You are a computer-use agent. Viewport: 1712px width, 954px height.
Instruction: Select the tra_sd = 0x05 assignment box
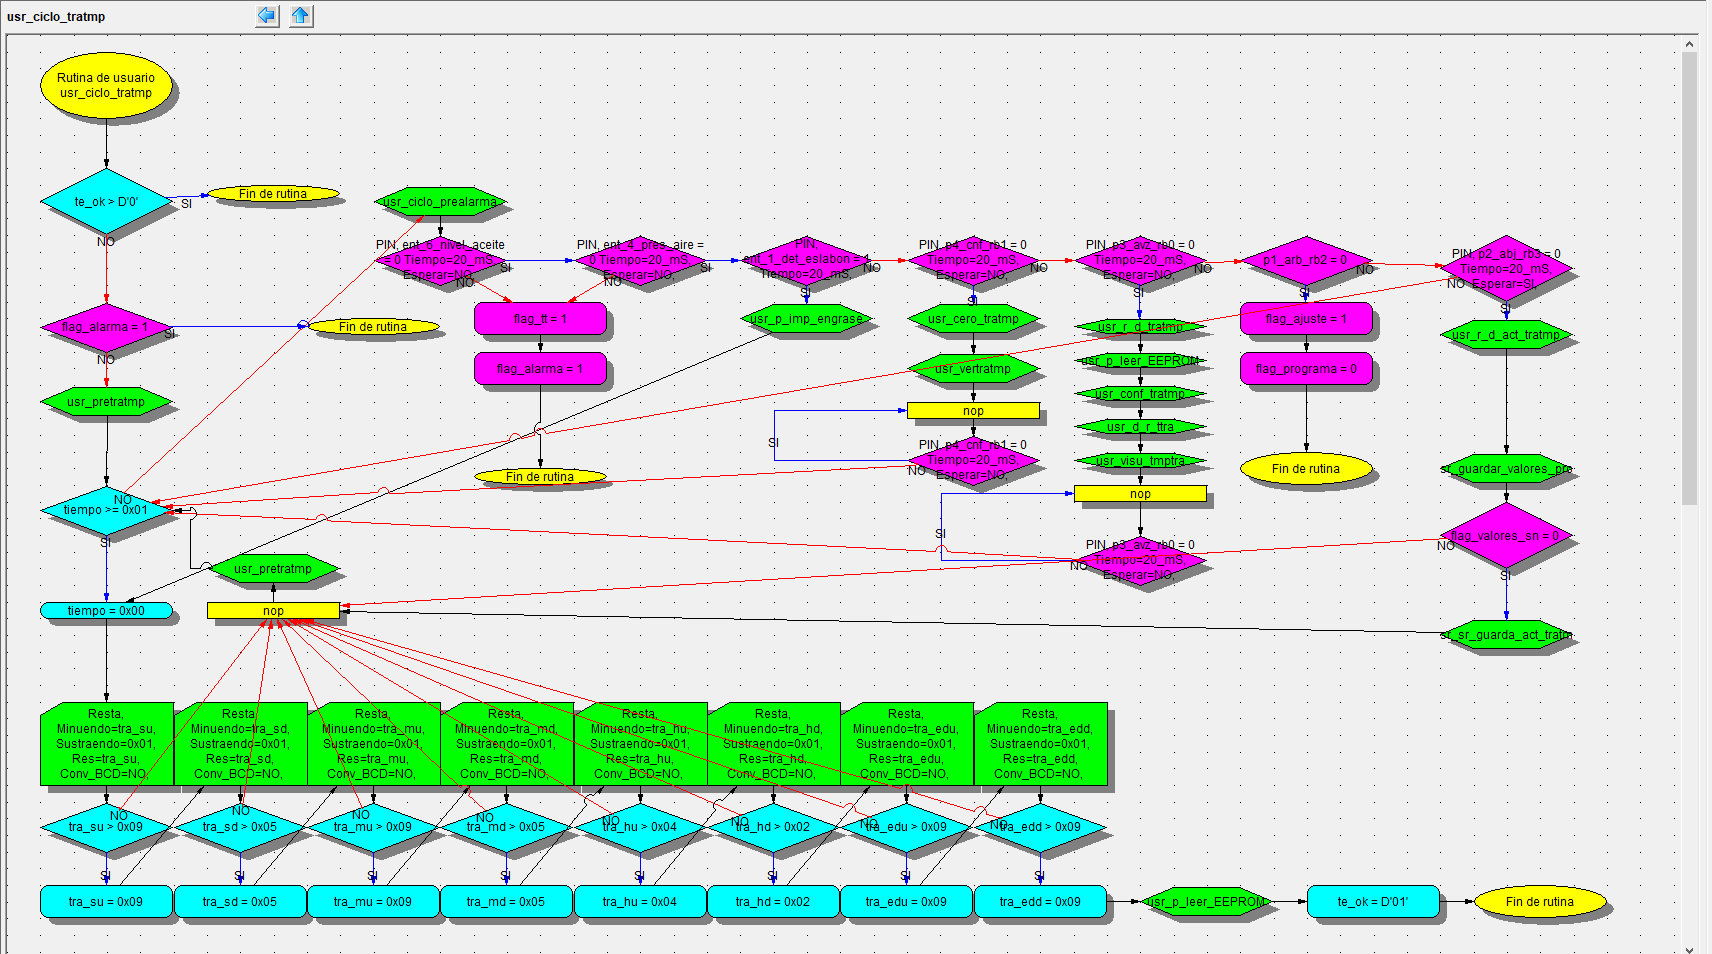click(240, 902)
